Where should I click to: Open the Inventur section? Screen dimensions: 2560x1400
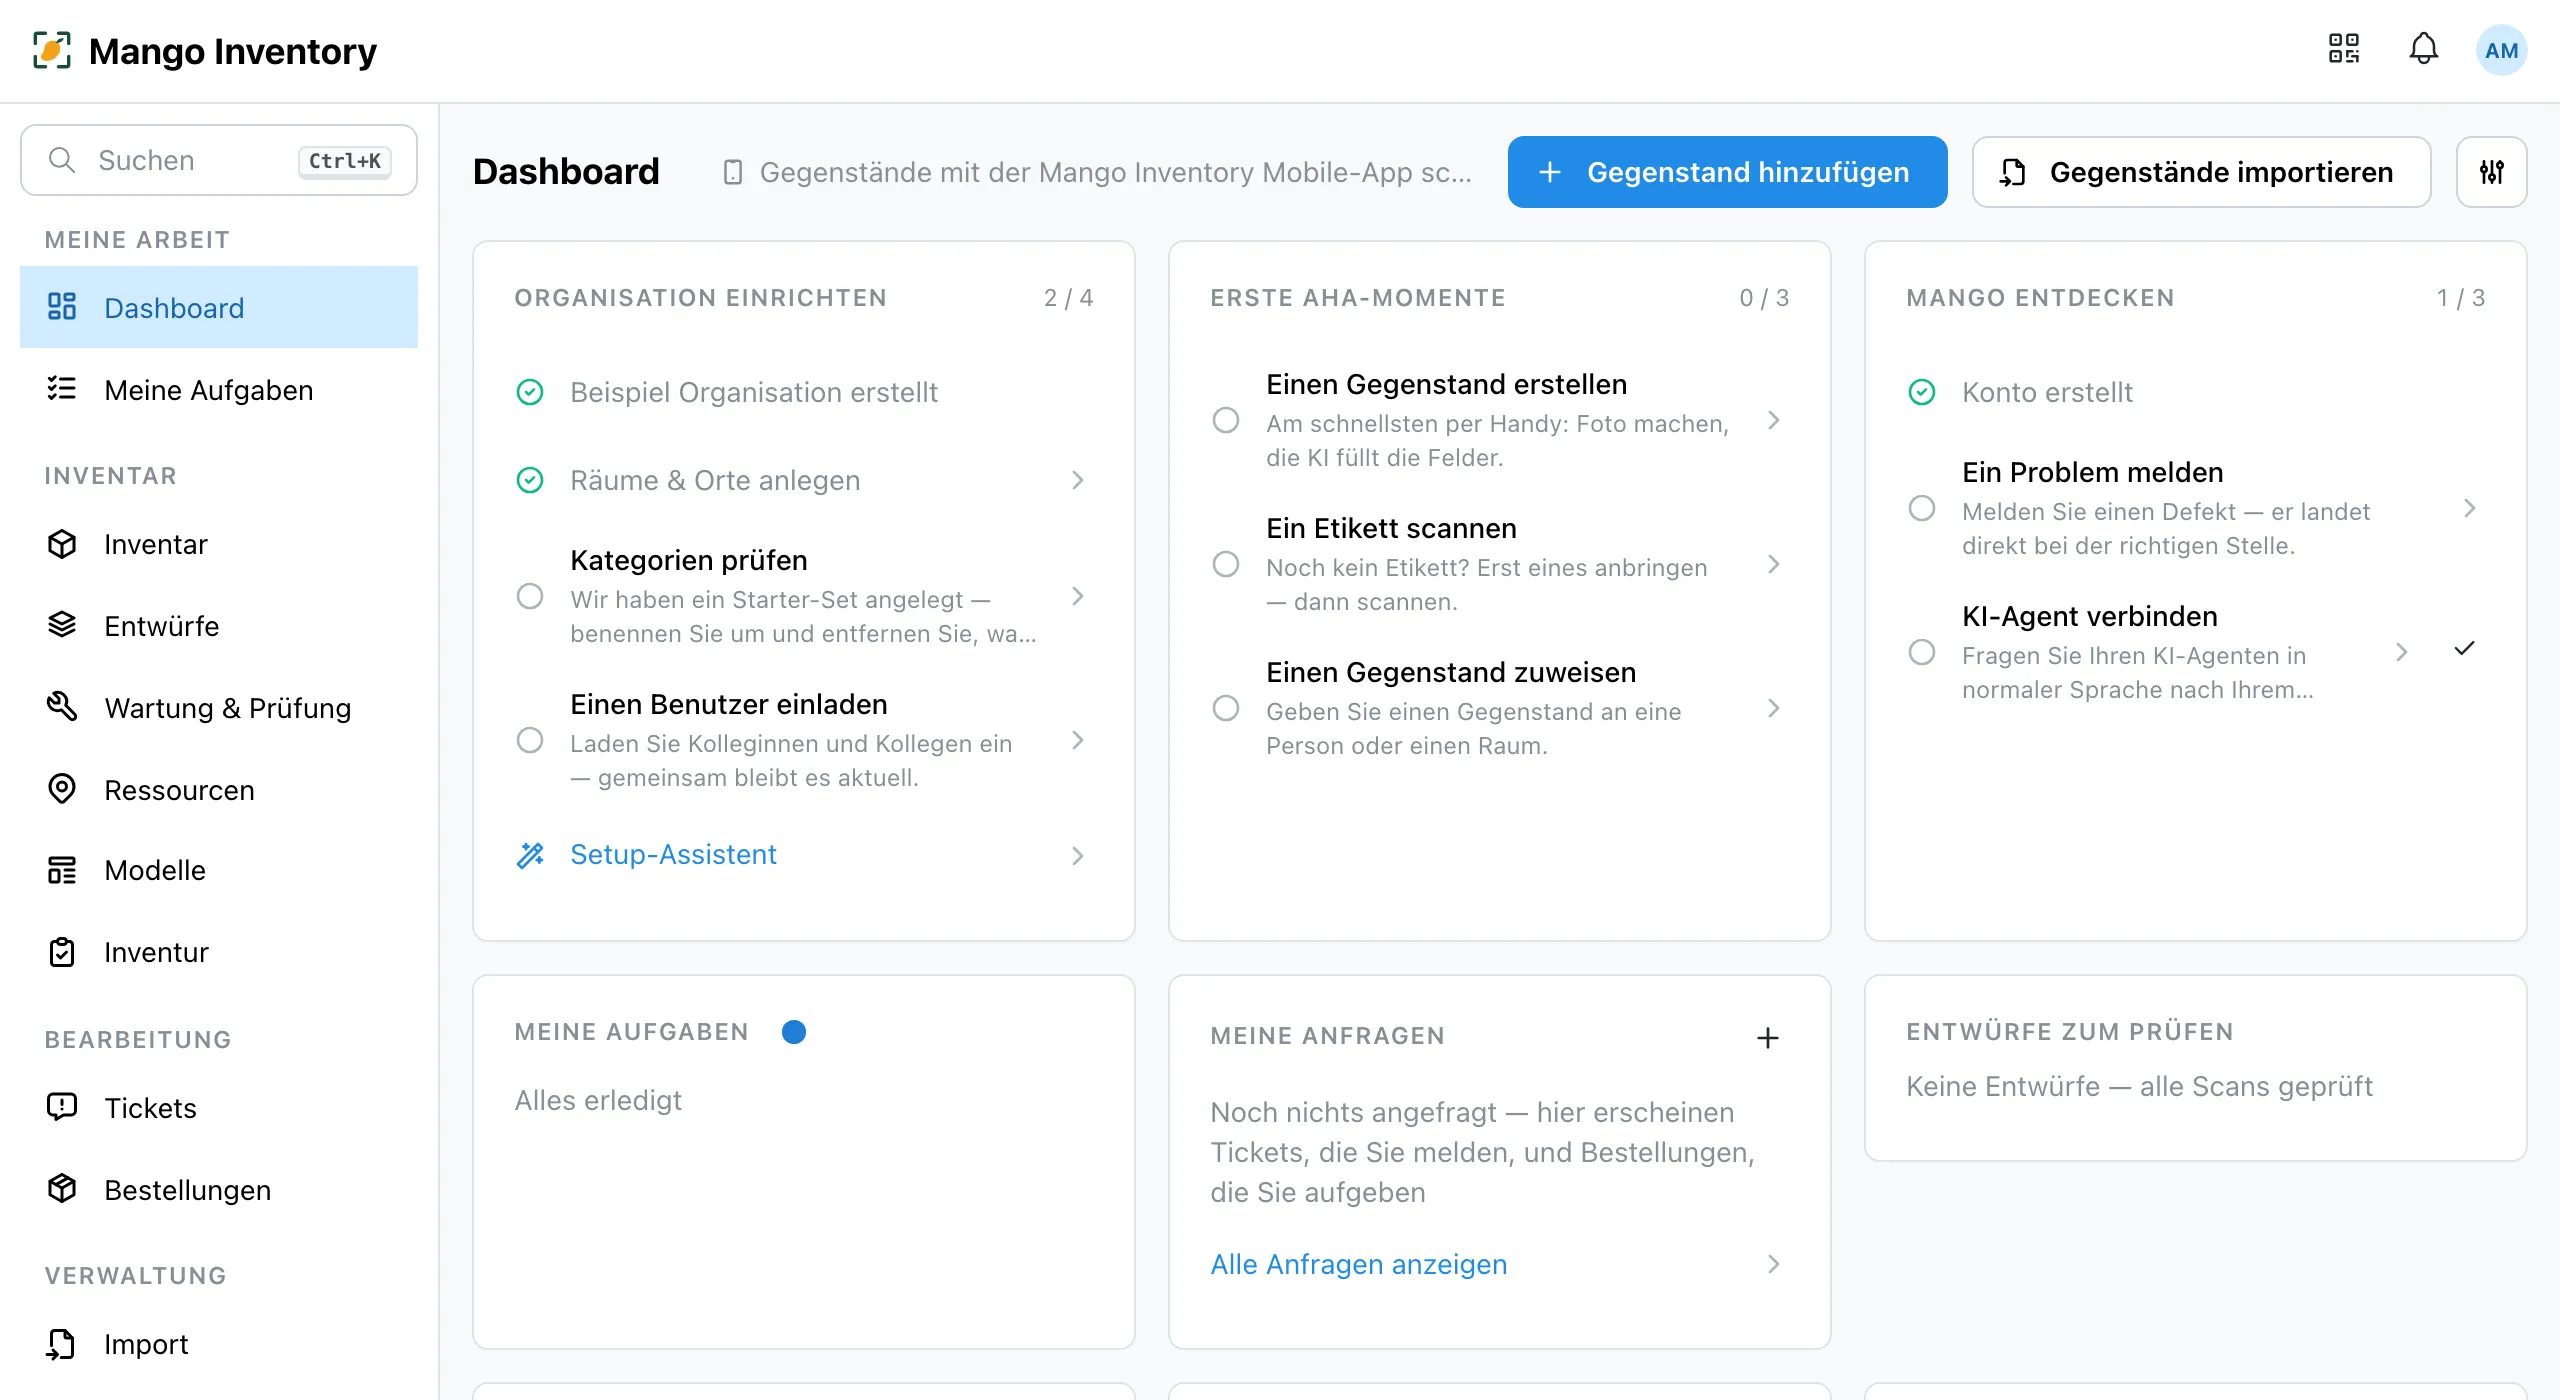(x=219, y=952)
